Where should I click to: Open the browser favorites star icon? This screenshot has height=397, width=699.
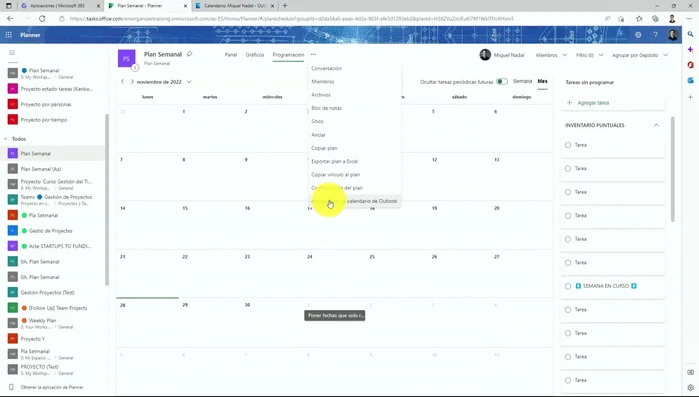639,19
